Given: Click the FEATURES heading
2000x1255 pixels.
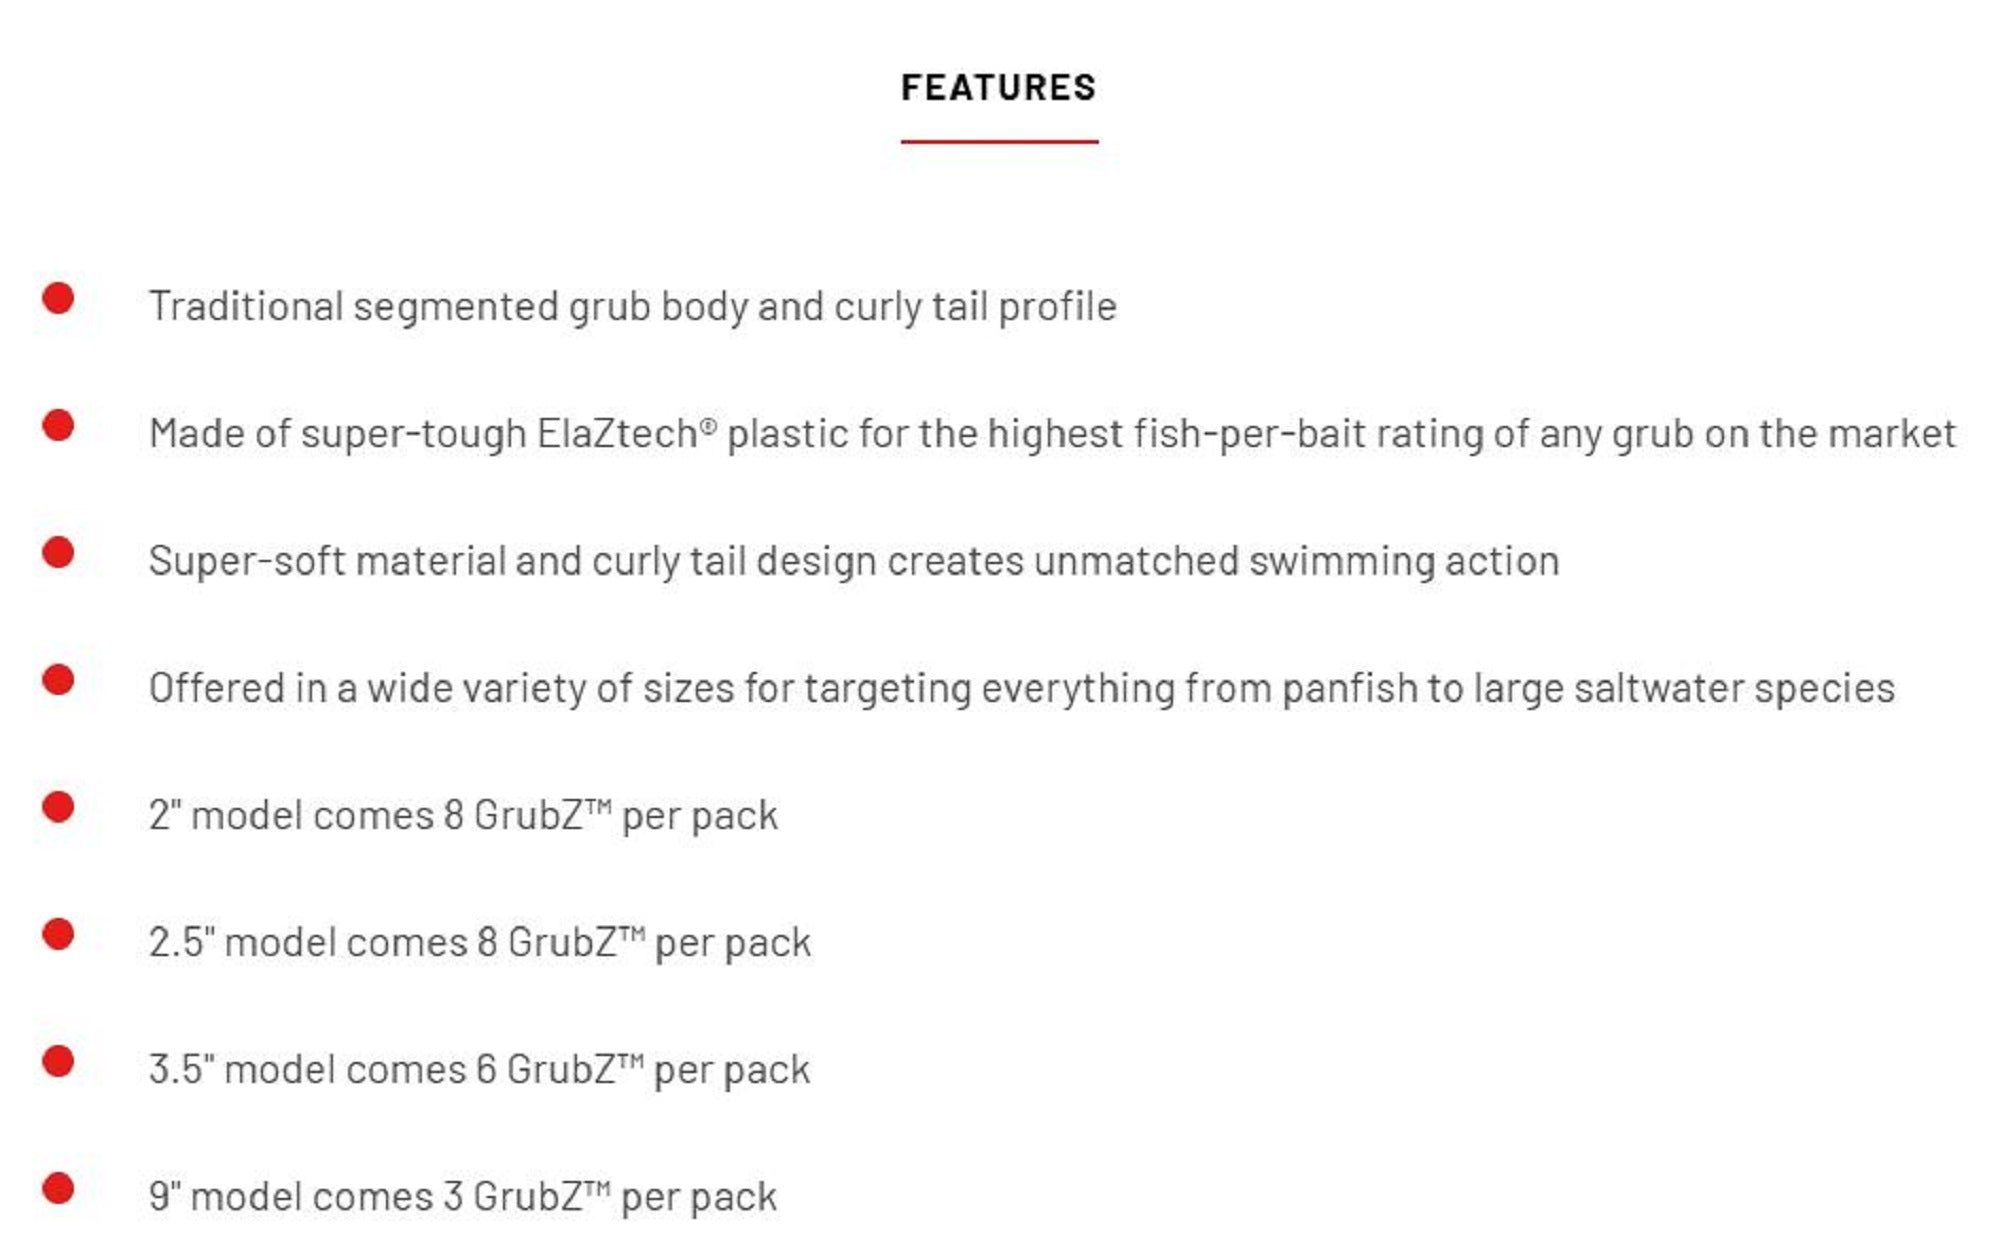Looking at the screenshot, I should tap(998, 88).
